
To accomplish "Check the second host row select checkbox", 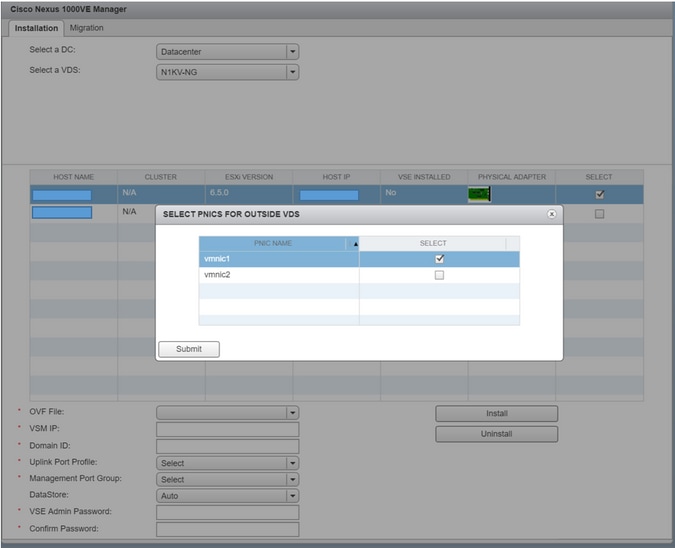I will pyautogui.click(x=599, y=214).
